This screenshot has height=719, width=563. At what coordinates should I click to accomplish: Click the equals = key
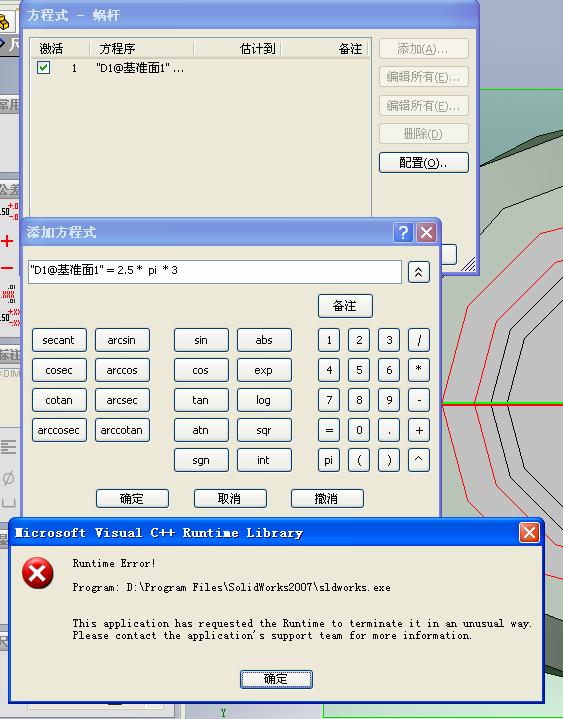(x=329, y=430)
